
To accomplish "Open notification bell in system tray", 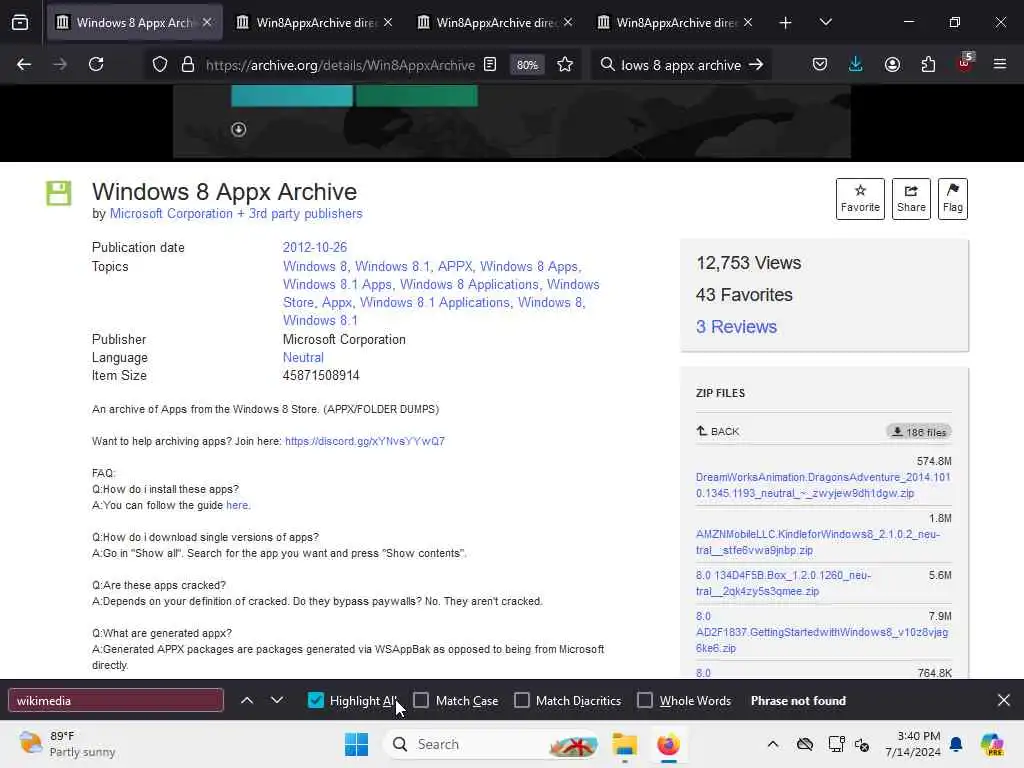I will click(956, 744).
